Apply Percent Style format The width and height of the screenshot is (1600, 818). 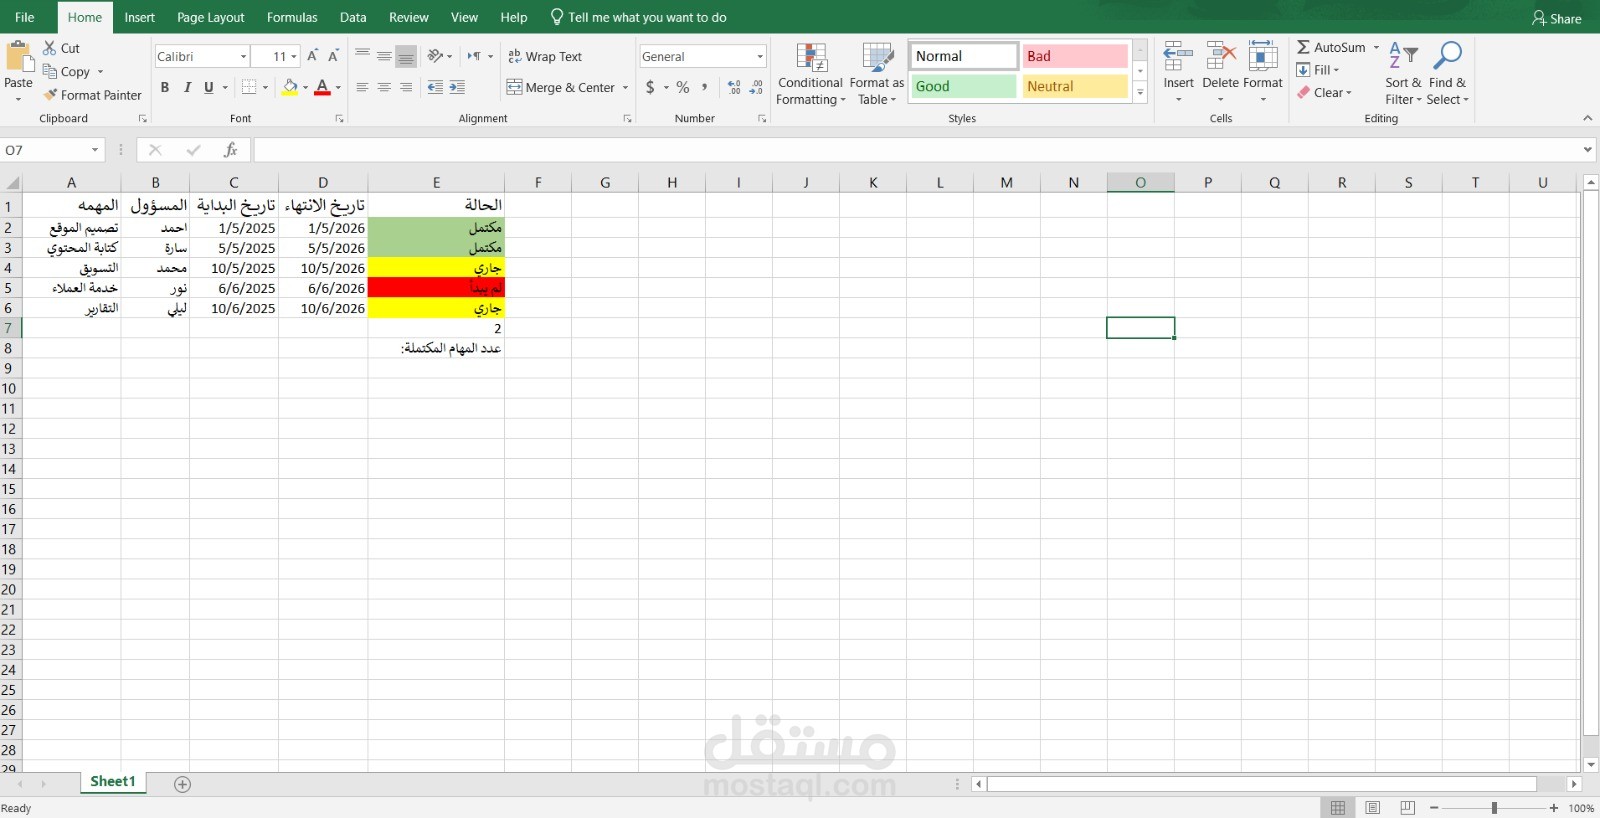pyautogui.click(x=683, y=87)
